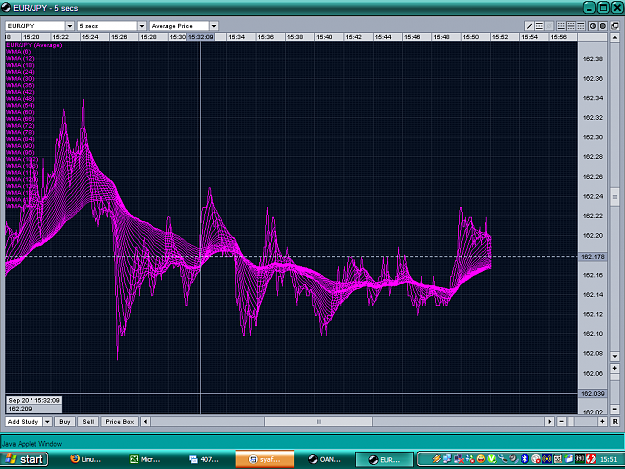Click the Add Study field
This screenshot has height=469, width=625.
pos(24,422)
